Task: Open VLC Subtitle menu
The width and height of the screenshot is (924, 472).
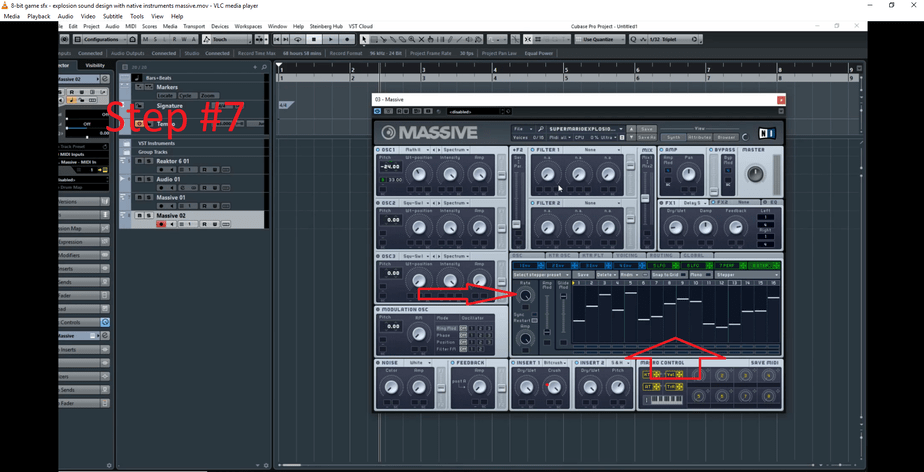Action: coord(115,16)
